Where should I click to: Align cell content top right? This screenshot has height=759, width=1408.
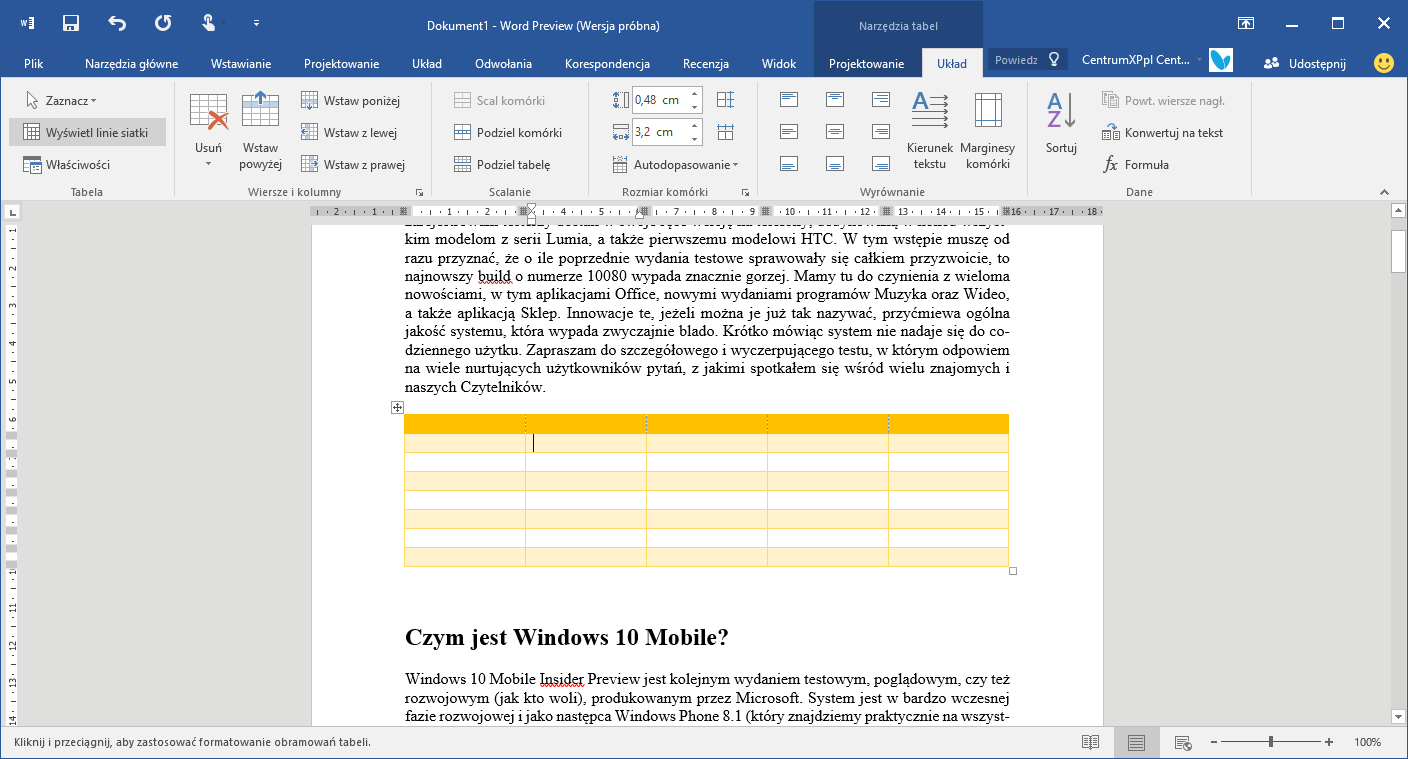point(881,100)
